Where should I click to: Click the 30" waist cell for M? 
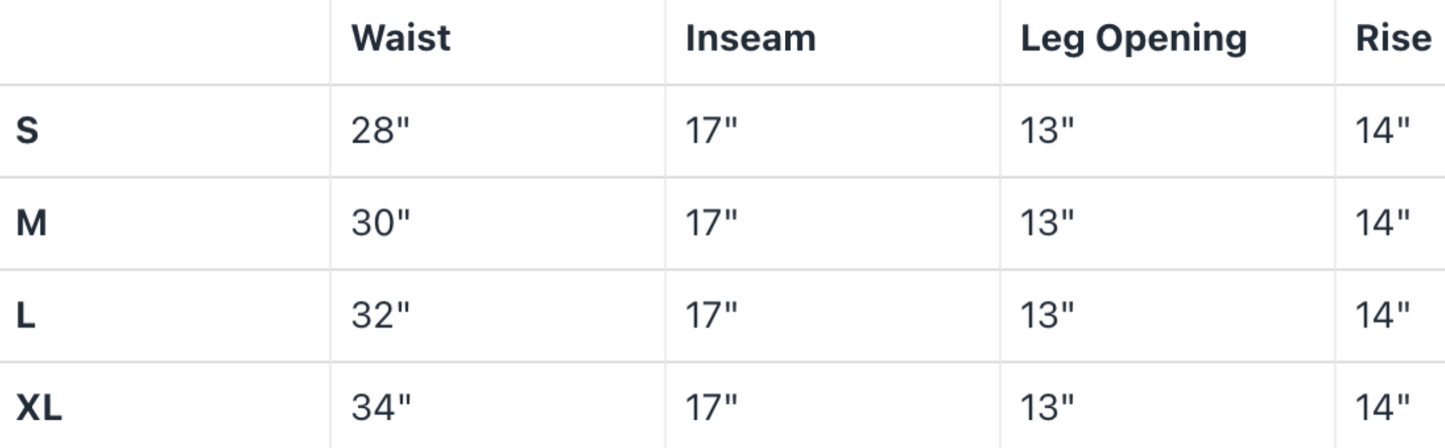(x=380, y=222)
